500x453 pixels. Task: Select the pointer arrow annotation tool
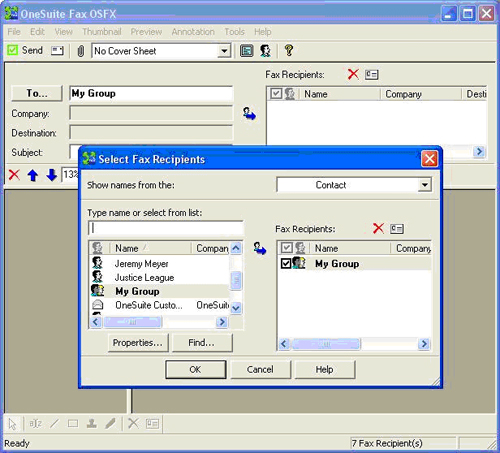(x=12, y=424)
